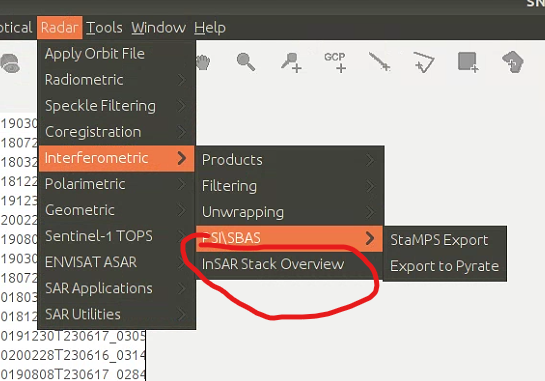Choose Apply Orbit File
This screenshot has width=545, height=381.
pyautogui.click(x=116, y=54)
